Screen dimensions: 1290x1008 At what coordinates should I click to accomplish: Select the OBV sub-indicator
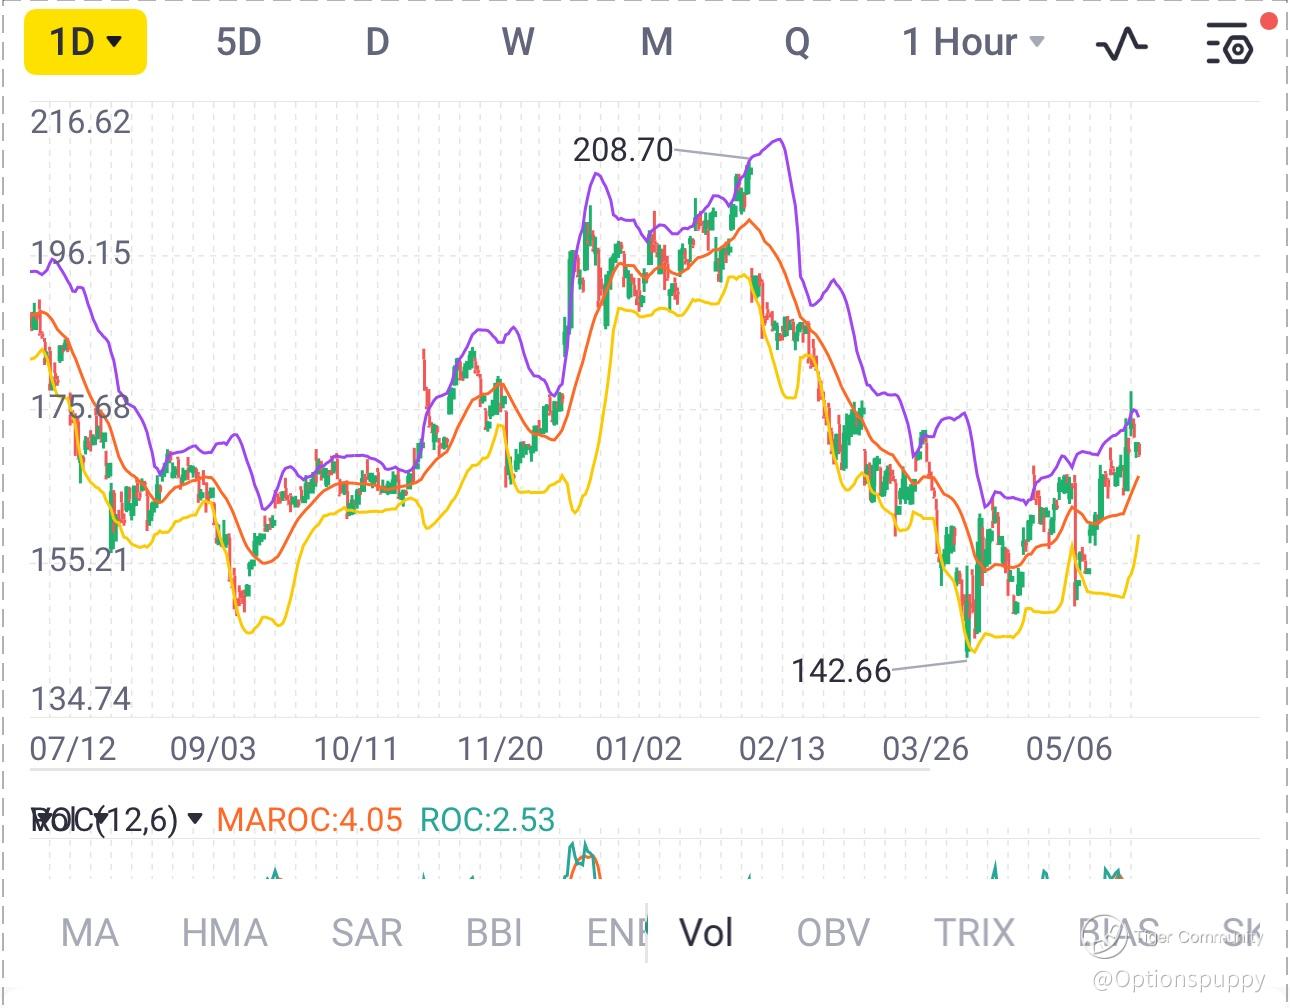tap(833, 933)
